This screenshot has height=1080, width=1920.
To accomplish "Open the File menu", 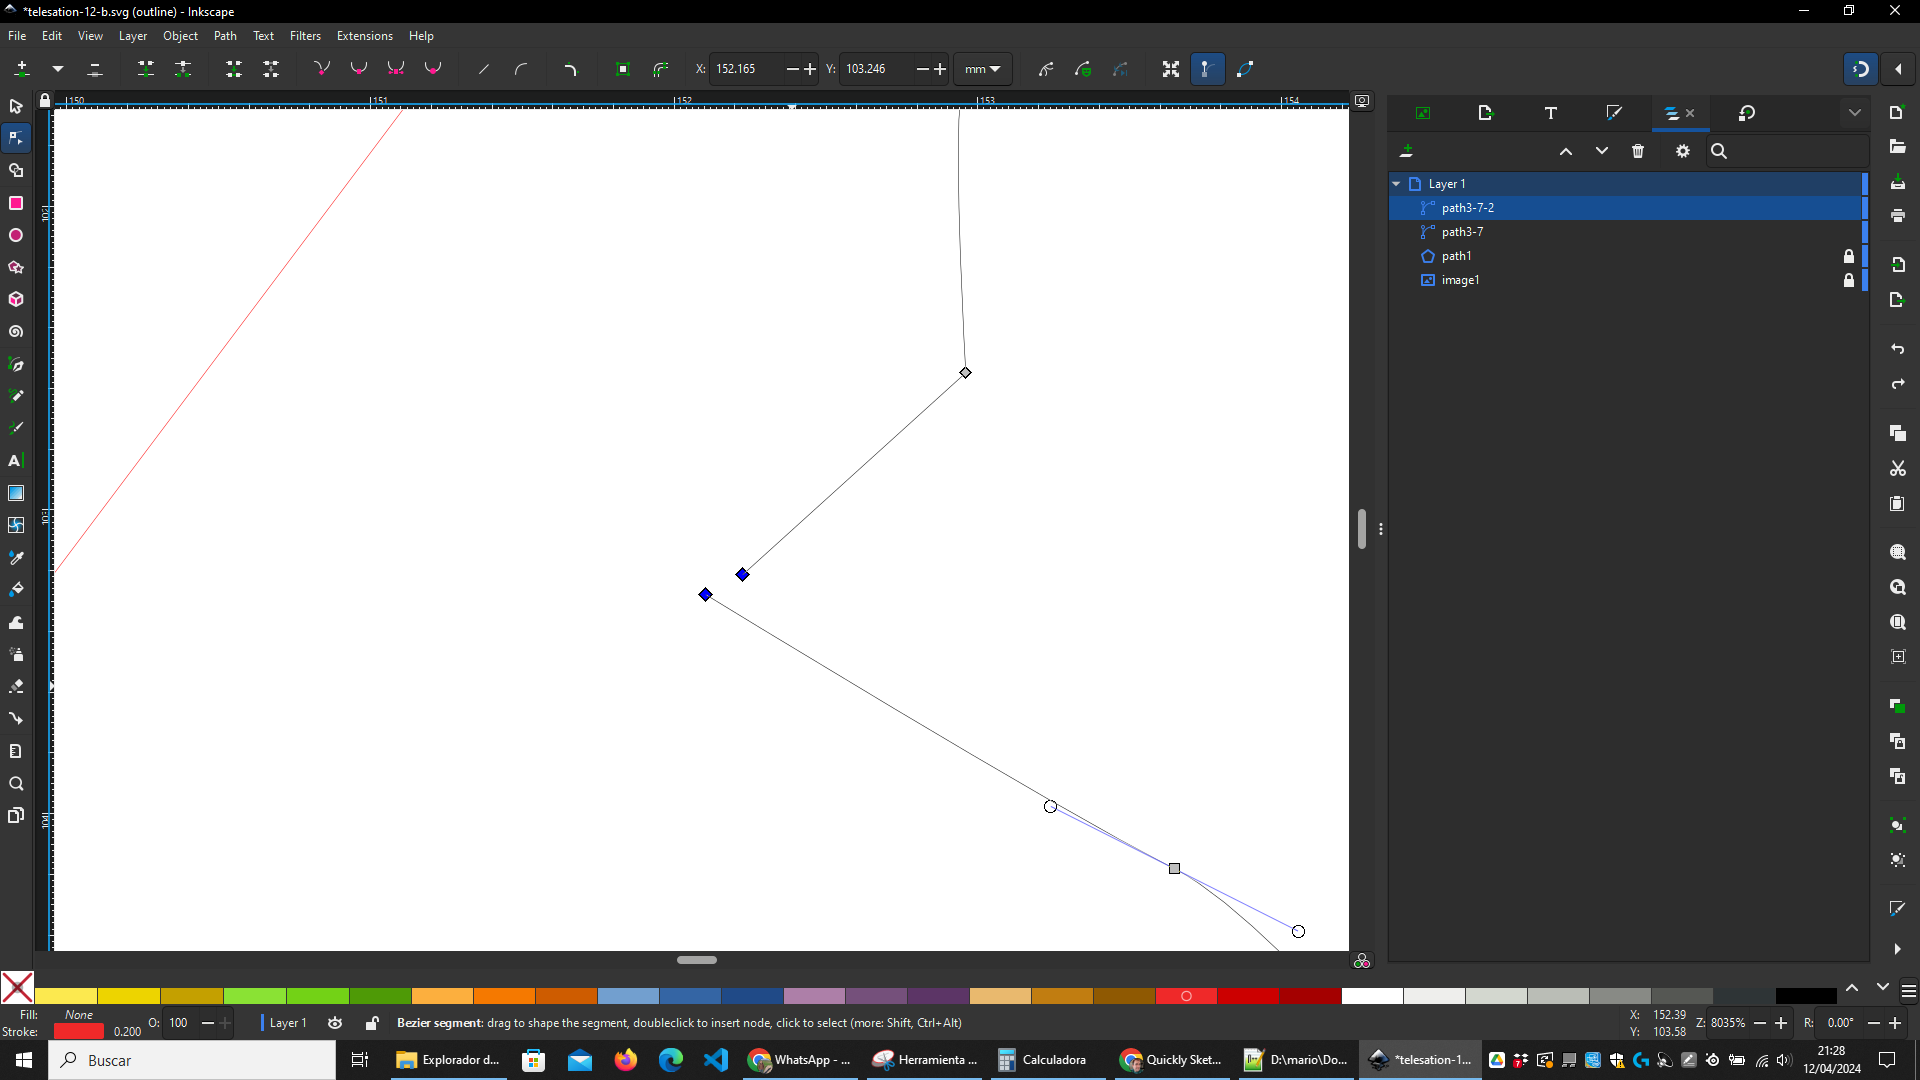I will (17, 36).
